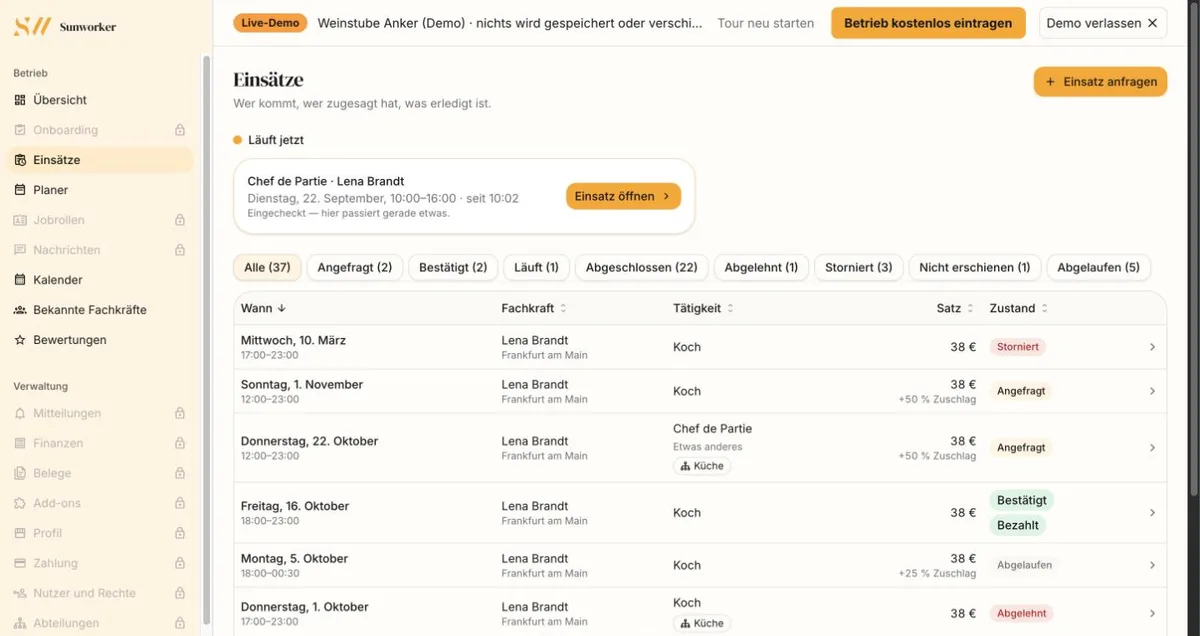
Task: Click lock icon beside Finanzen
Action: pyautogui.click(x=180, y=443)
